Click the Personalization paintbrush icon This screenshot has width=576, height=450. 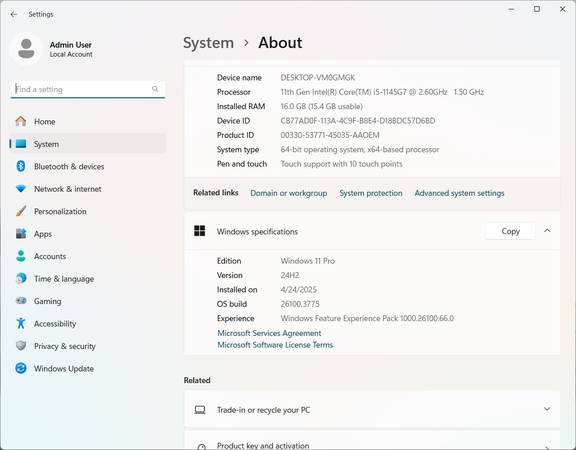click(x=21, y=211)
